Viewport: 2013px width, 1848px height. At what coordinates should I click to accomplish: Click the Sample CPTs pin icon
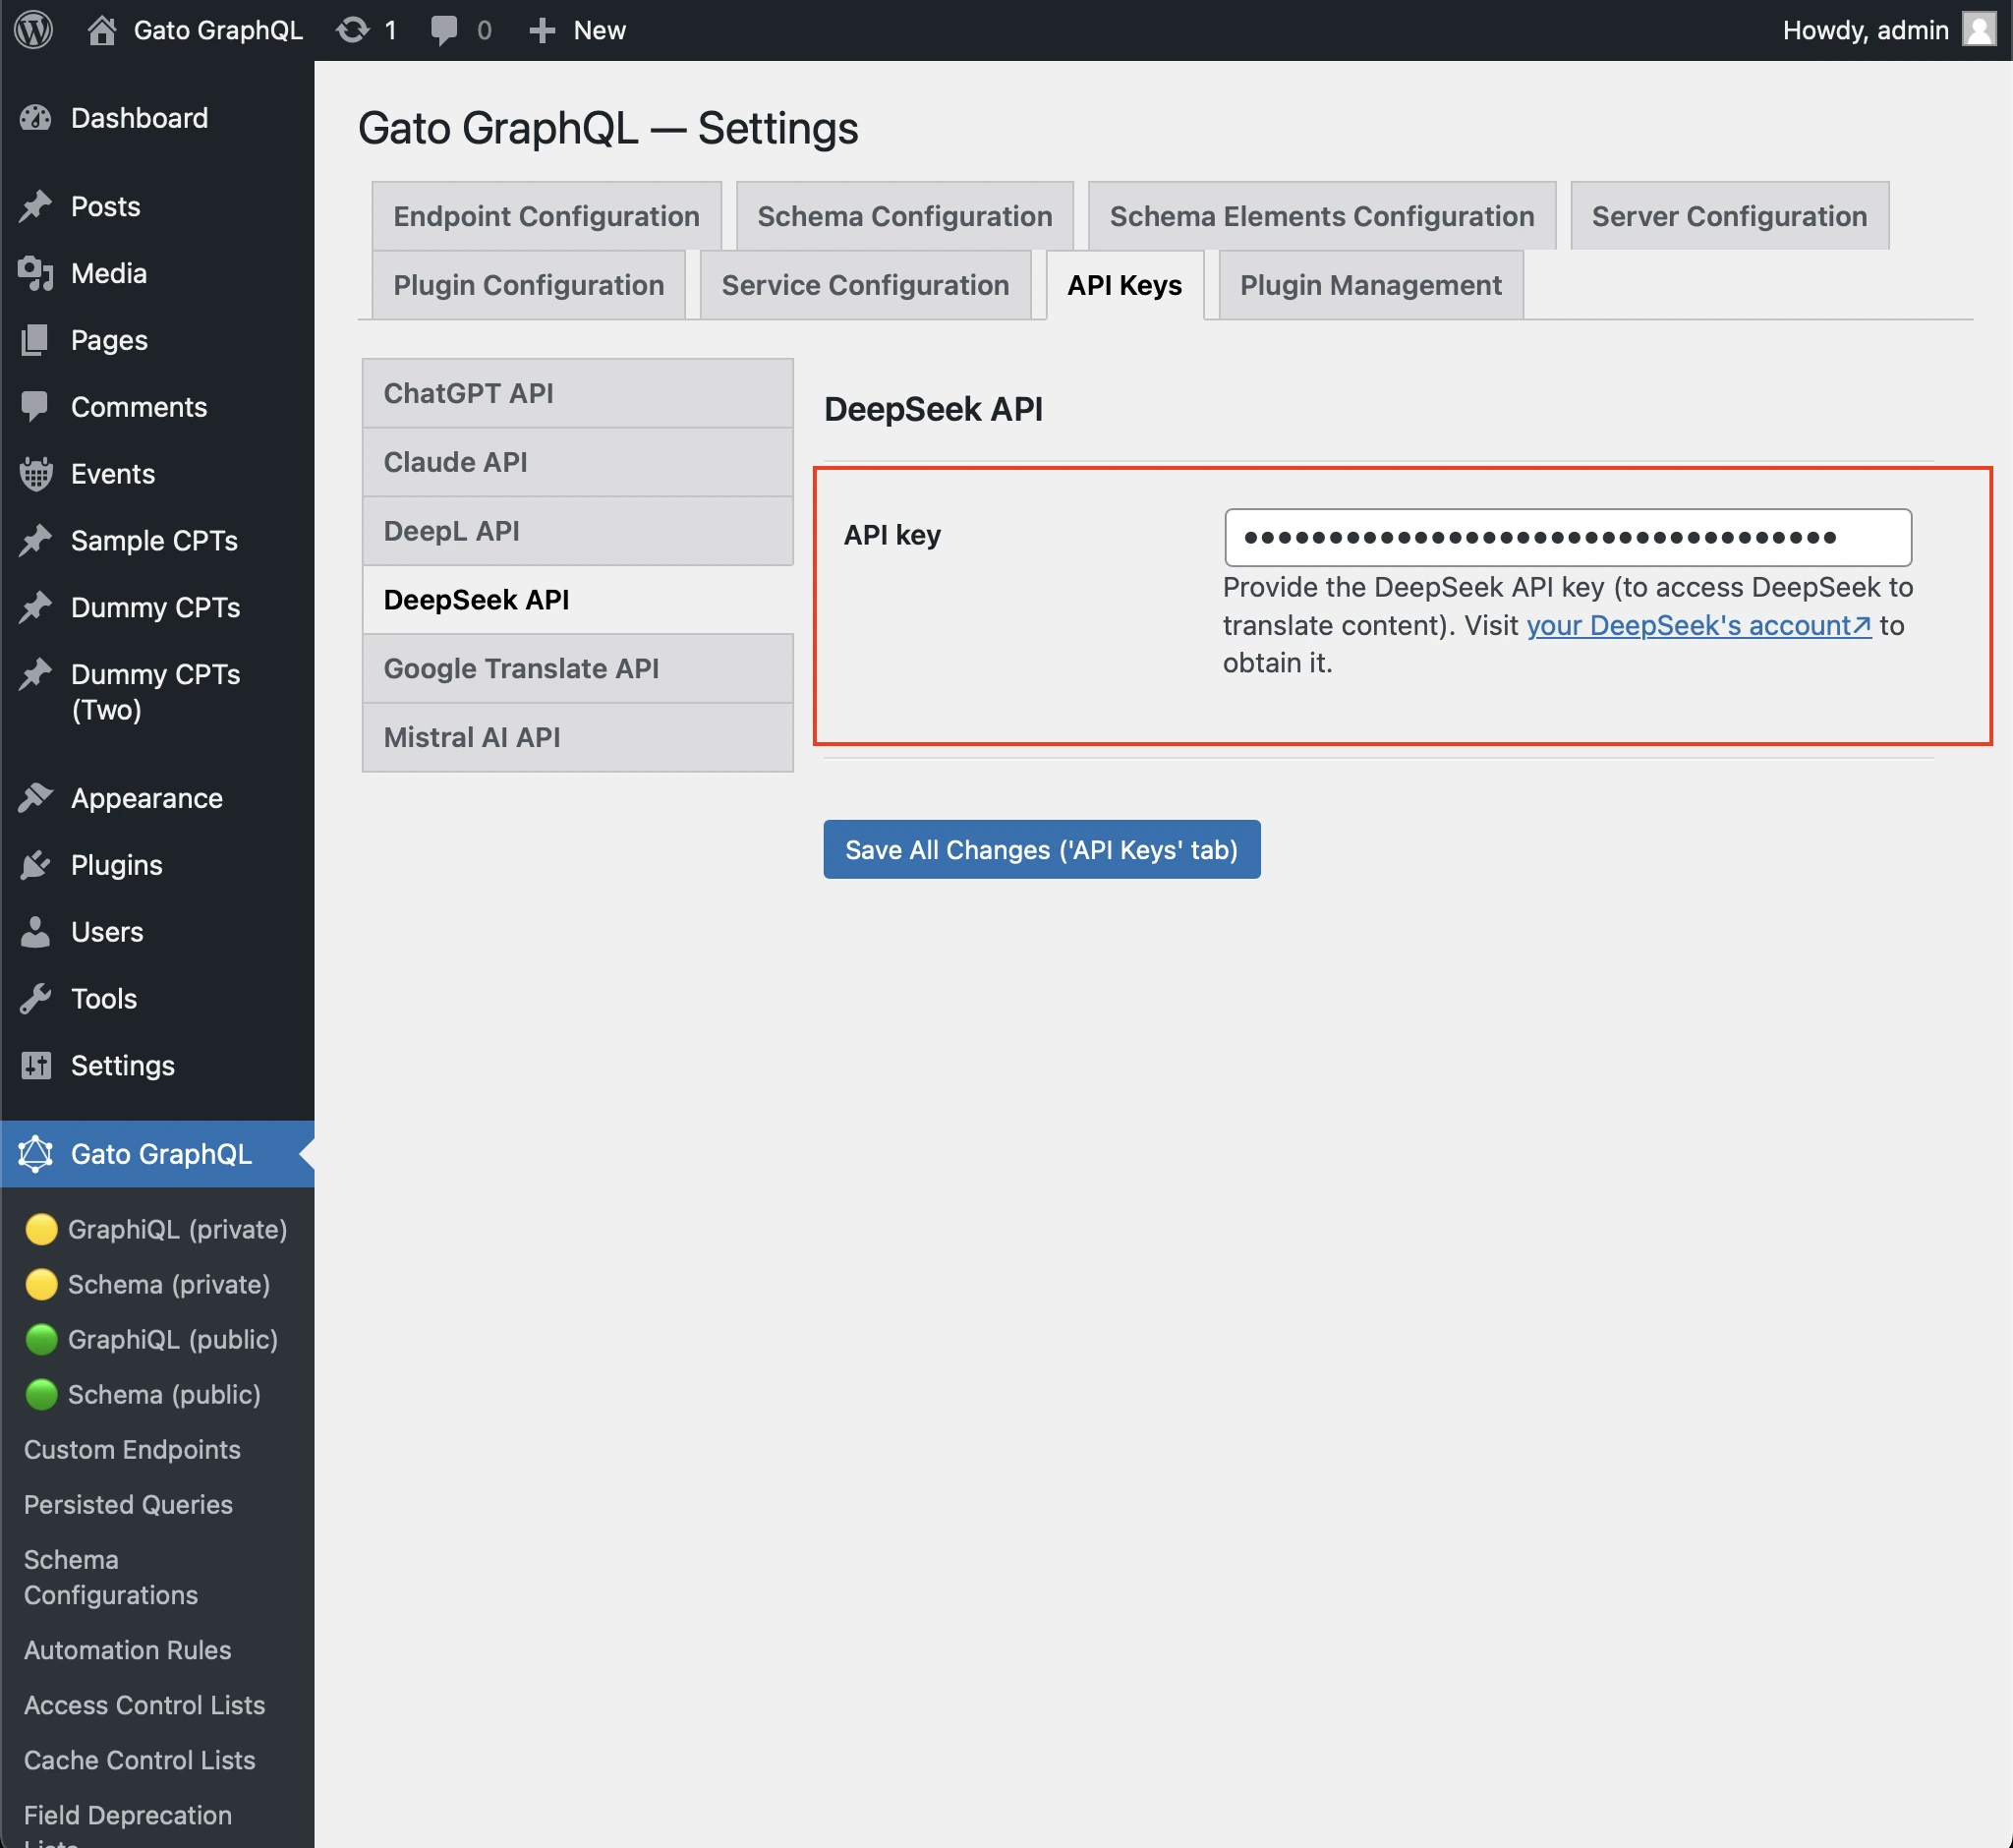(36, 541)
